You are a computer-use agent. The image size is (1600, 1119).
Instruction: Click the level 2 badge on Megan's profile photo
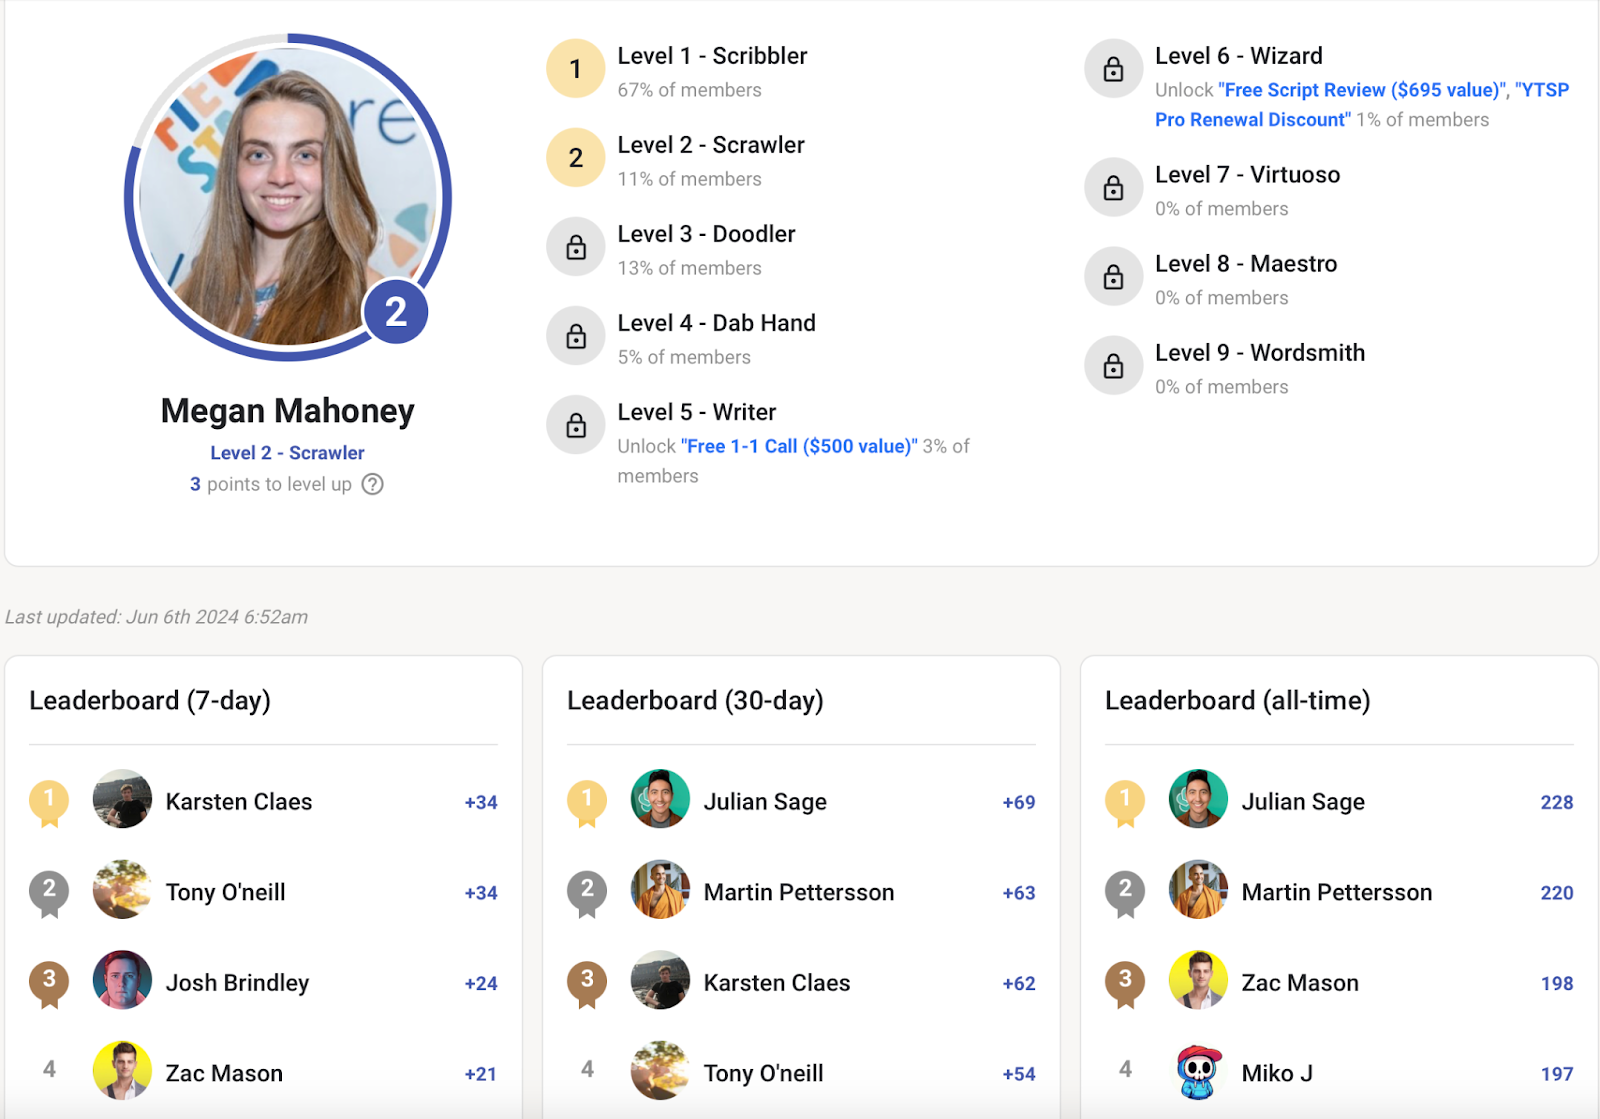point(396,312)
